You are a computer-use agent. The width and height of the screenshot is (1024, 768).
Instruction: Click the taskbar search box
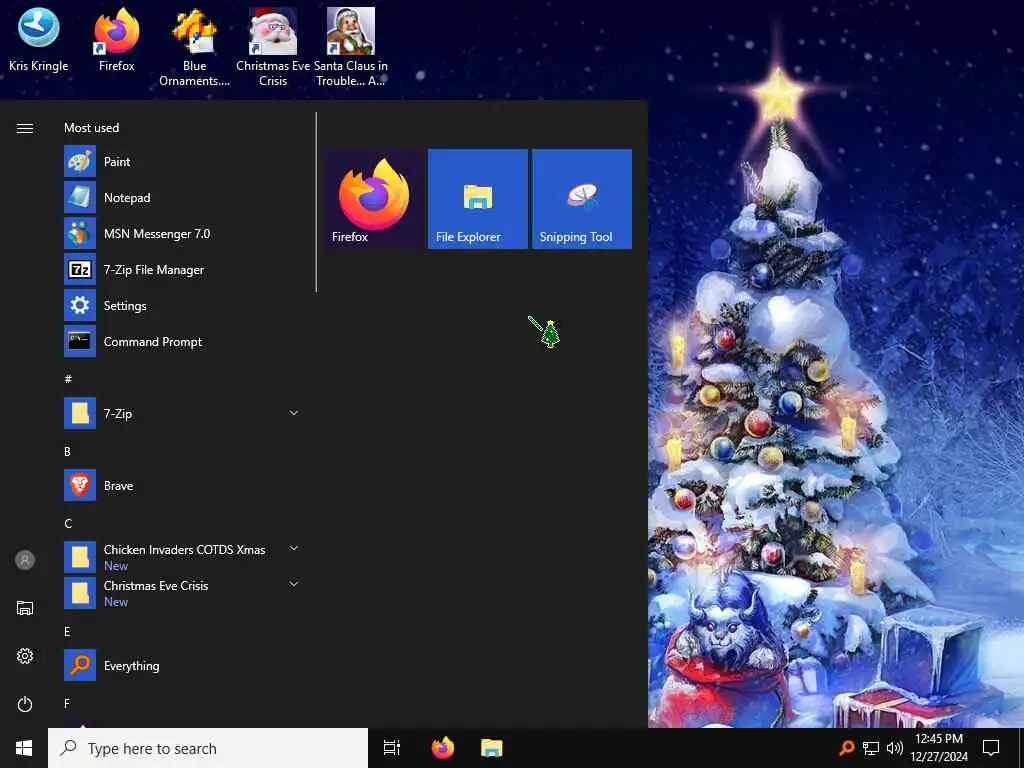tap(208, 748)
